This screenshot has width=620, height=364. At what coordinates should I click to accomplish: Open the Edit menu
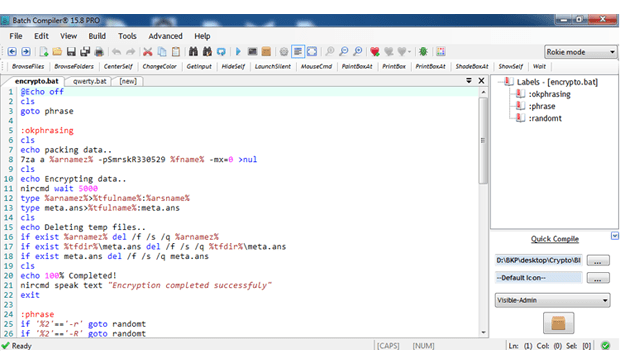[41, 36]
